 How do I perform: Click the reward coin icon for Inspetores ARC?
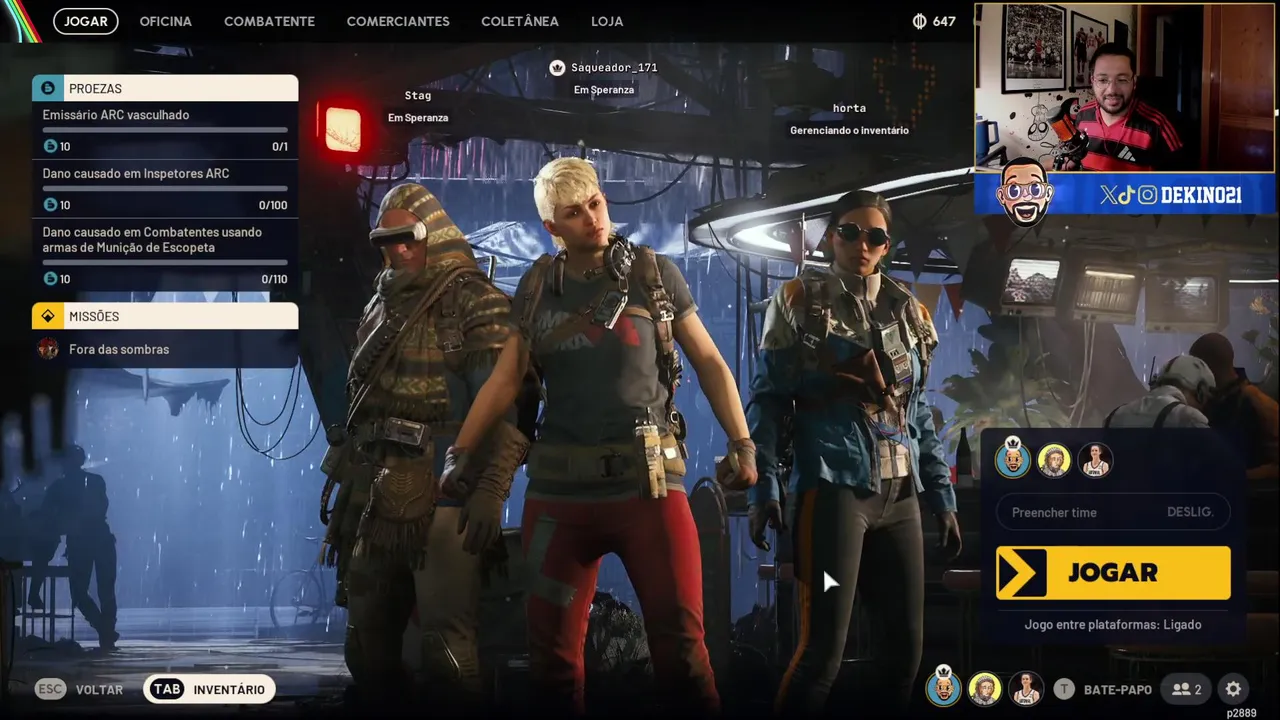50,204
